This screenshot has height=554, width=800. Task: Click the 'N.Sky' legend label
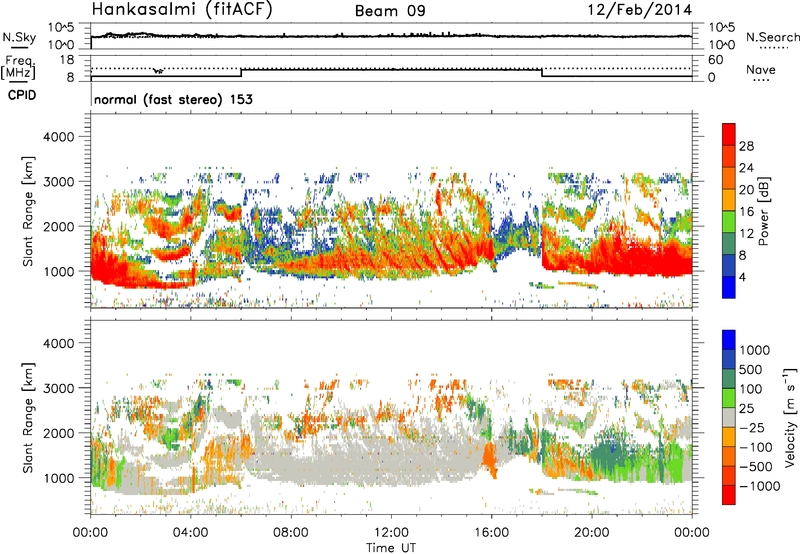19,37
